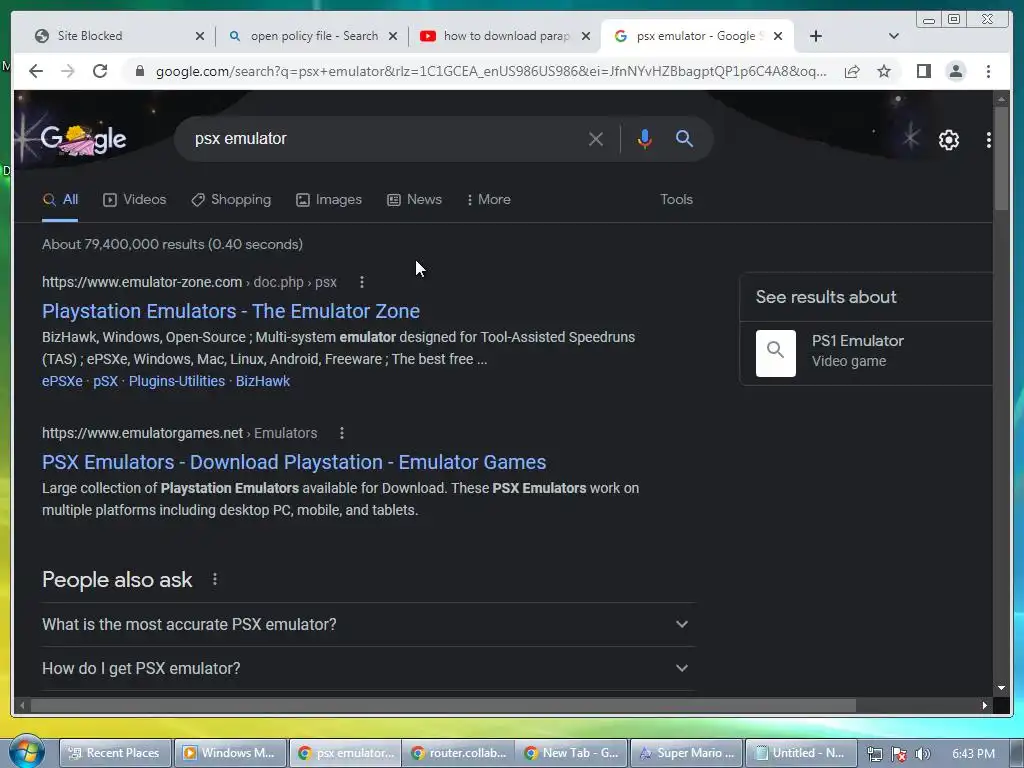The image size is (1024, 768).
Task: Click the network icon in system tray
Action: click(874, 754)
